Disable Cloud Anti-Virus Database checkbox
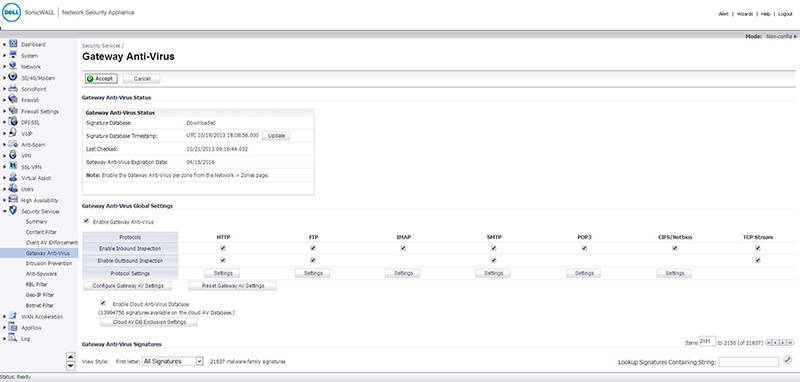Viewport: 800px width, 382px height. [x=103, y=303]
